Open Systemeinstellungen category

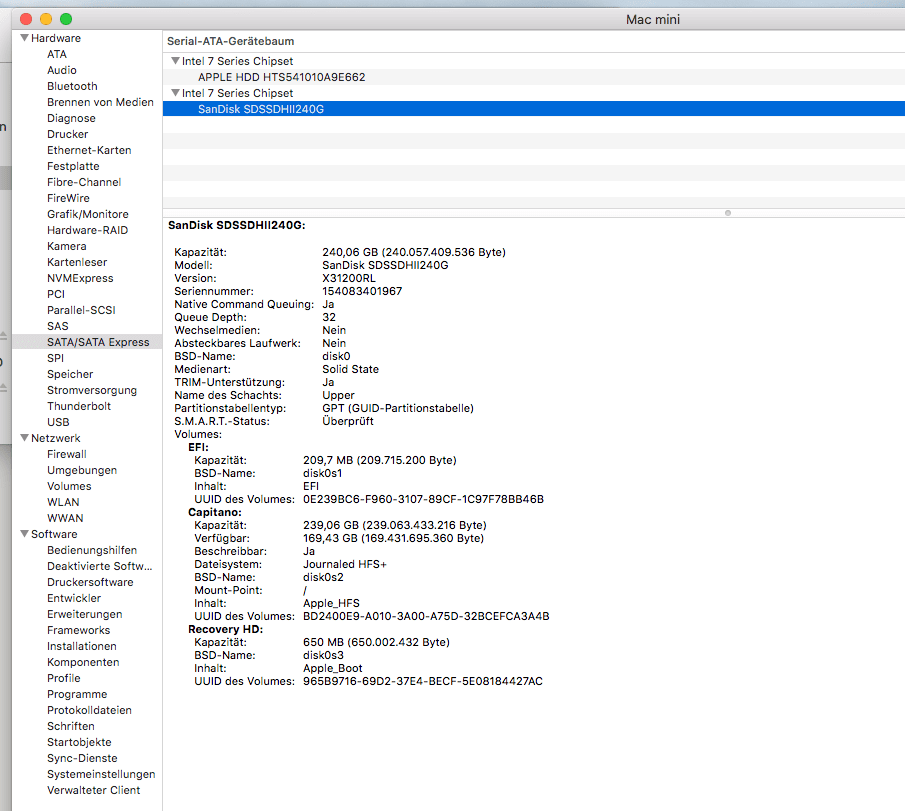[x=101, y=774]
